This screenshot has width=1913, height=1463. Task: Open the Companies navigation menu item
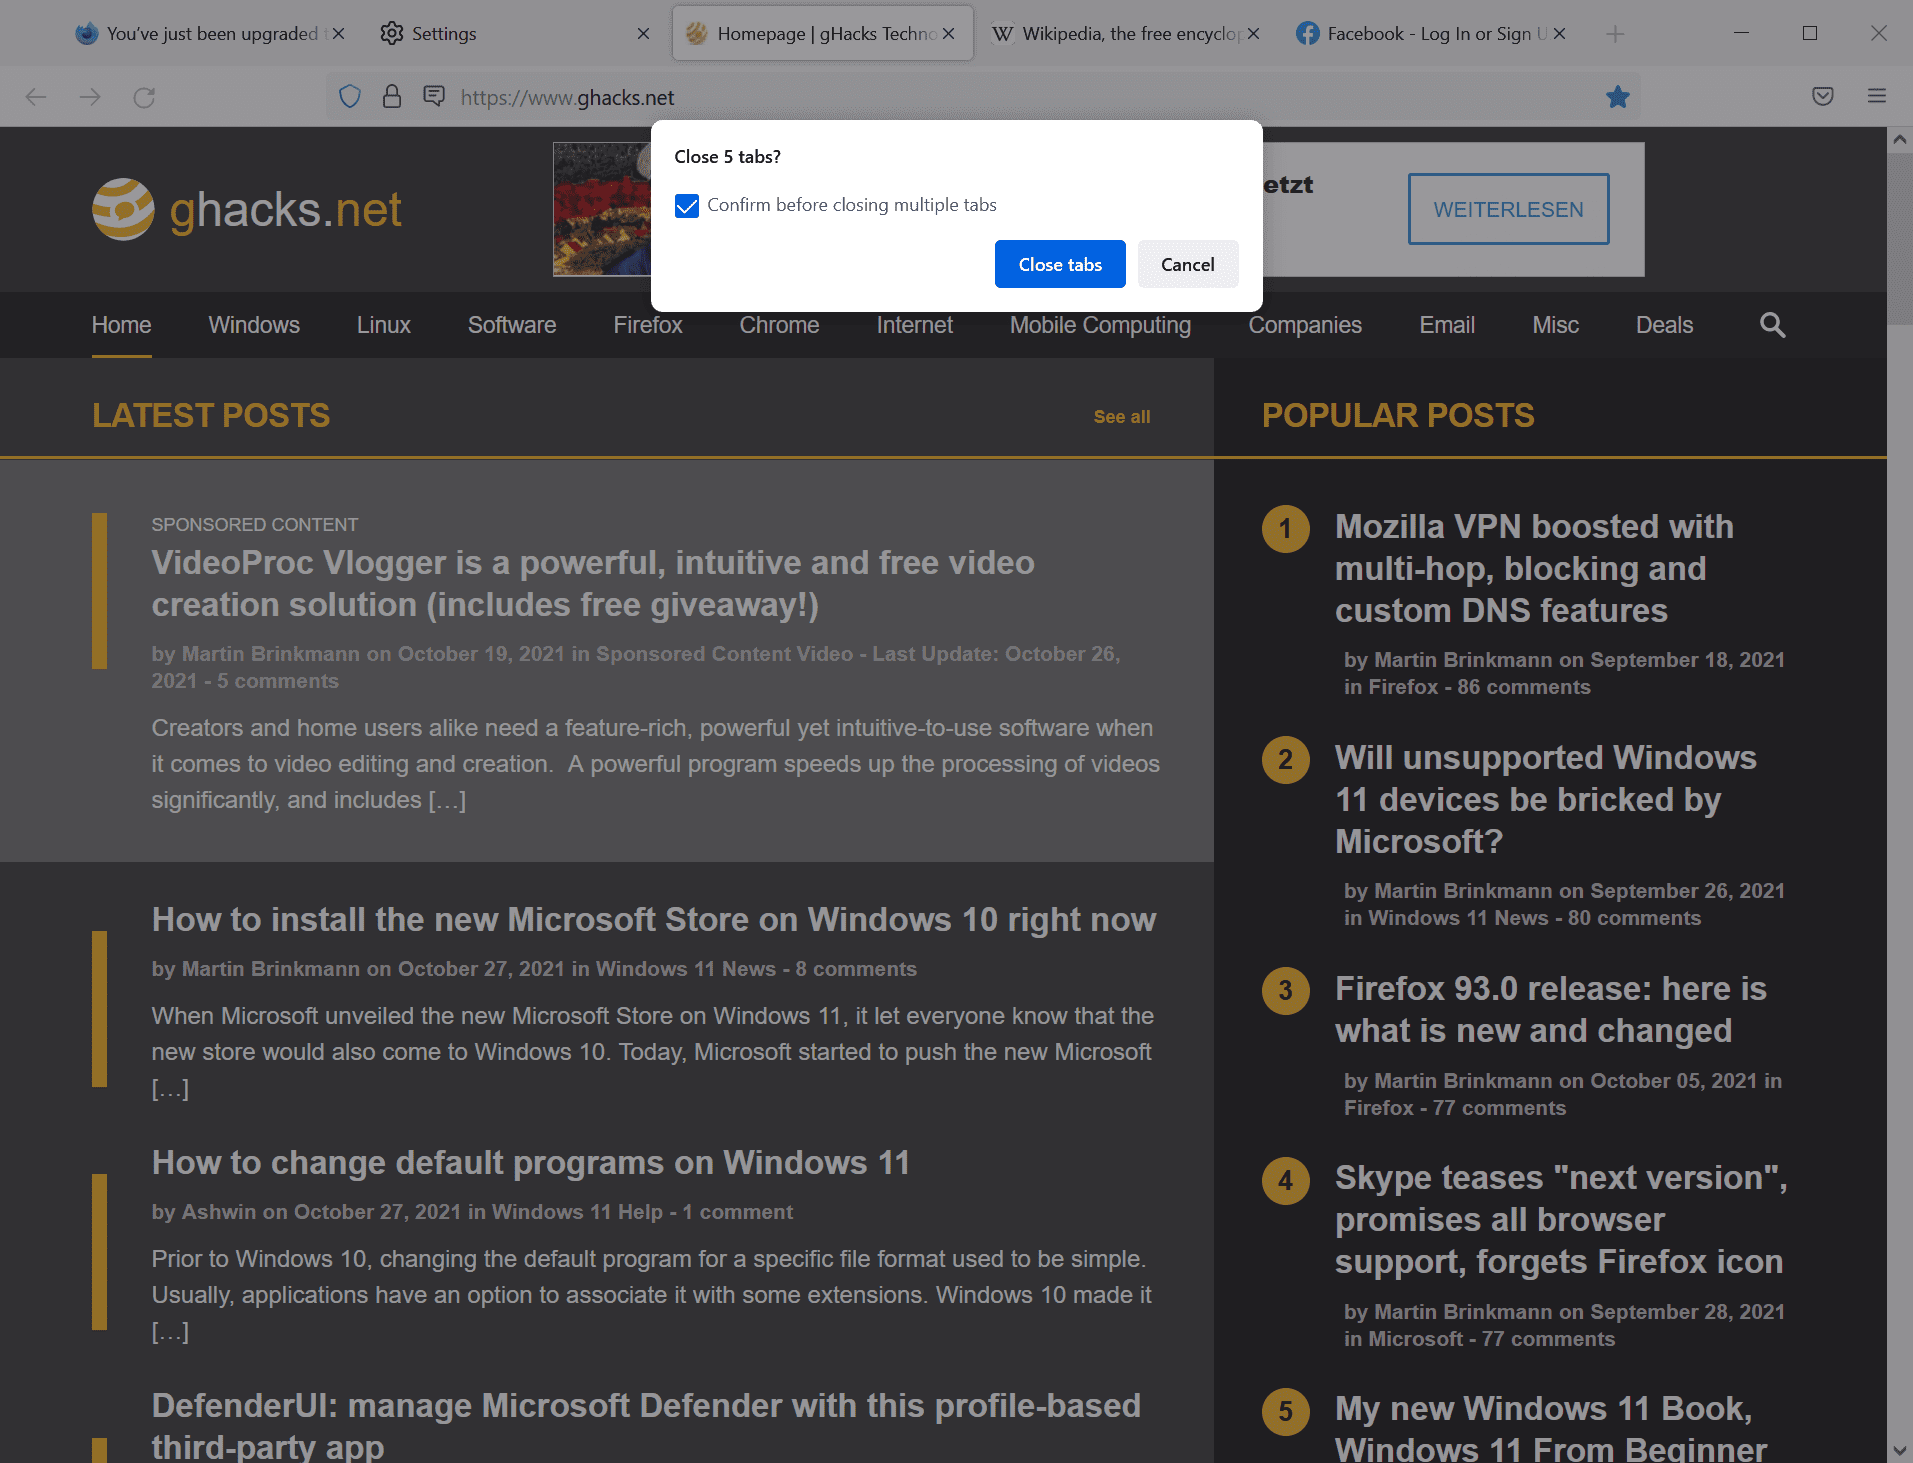pyautogui.click(x=1305, y=325)
